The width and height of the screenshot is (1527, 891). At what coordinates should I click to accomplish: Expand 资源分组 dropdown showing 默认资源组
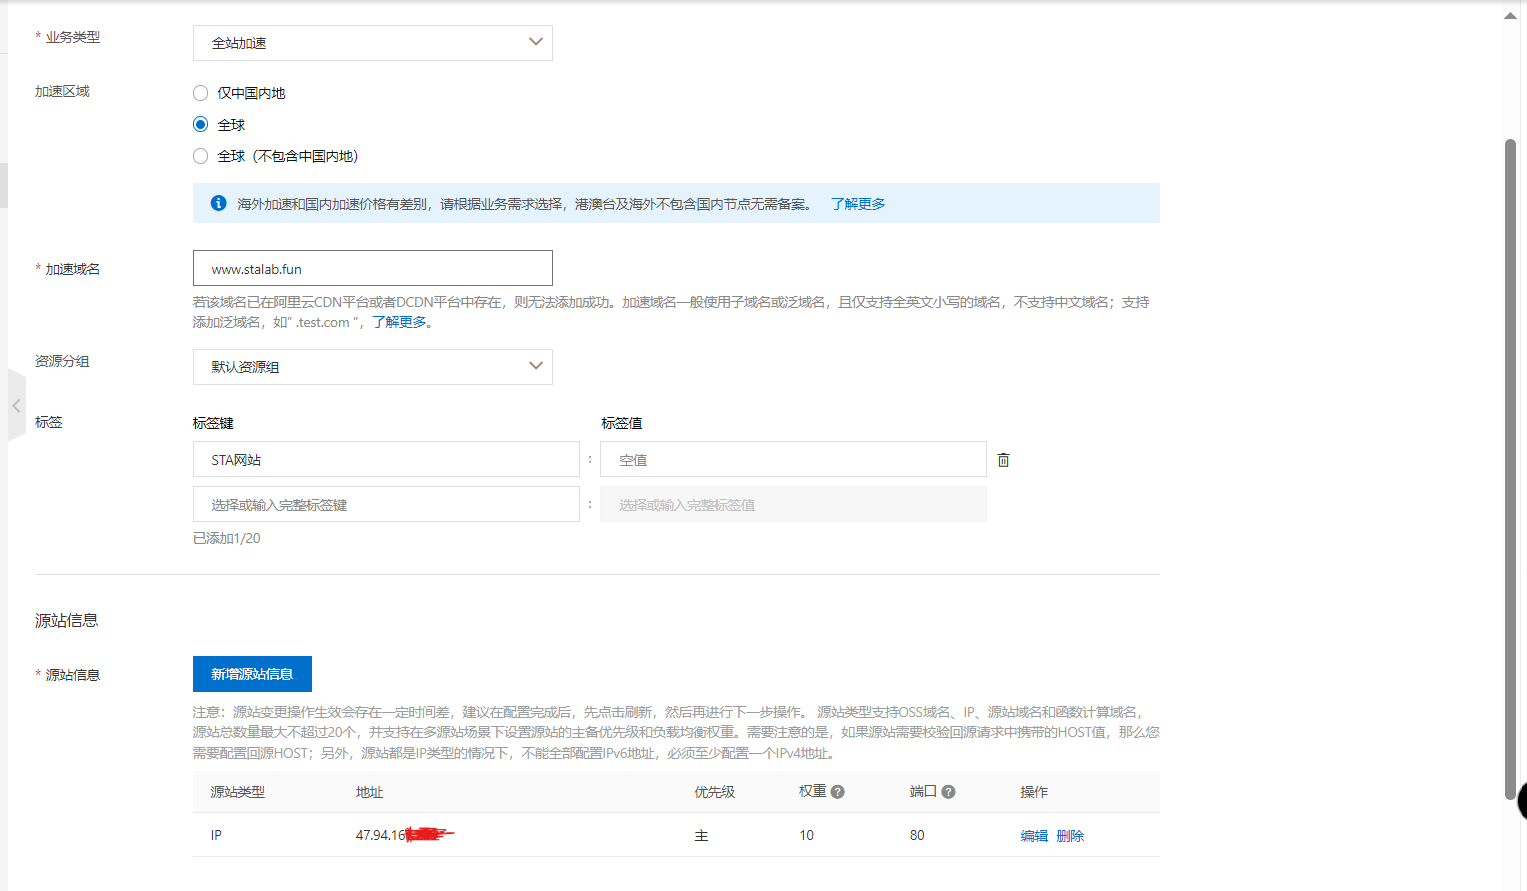(x=372, y=367)
